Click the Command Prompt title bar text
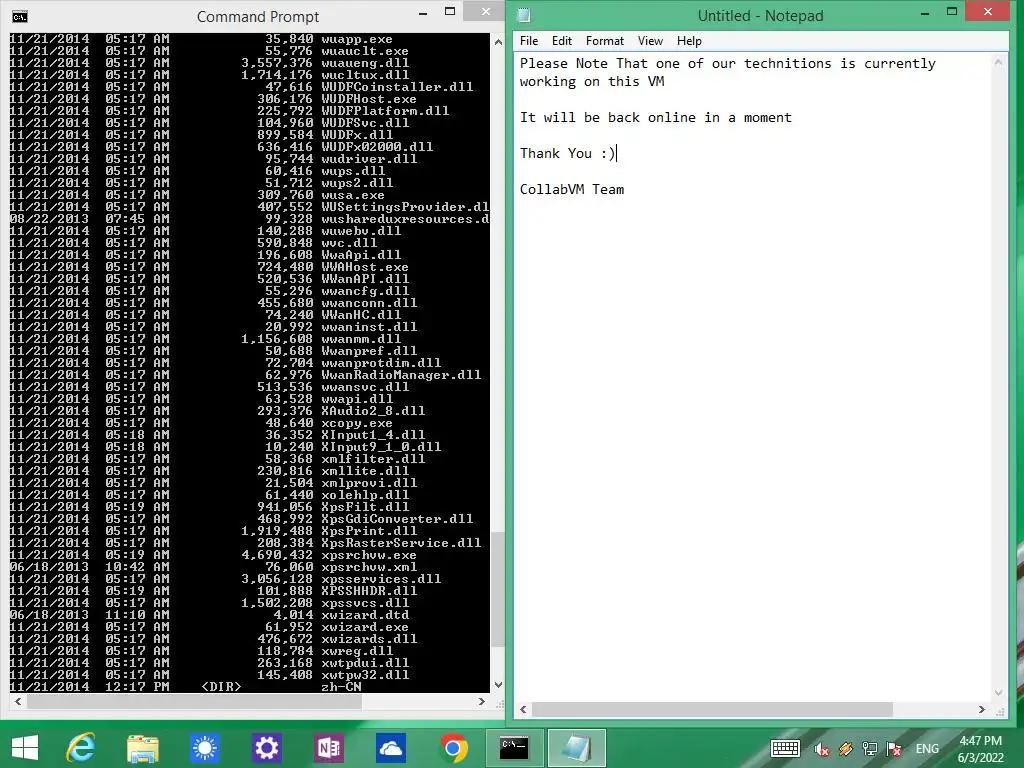This screenshot has height=768, width=1024. [x=258, y=16]
